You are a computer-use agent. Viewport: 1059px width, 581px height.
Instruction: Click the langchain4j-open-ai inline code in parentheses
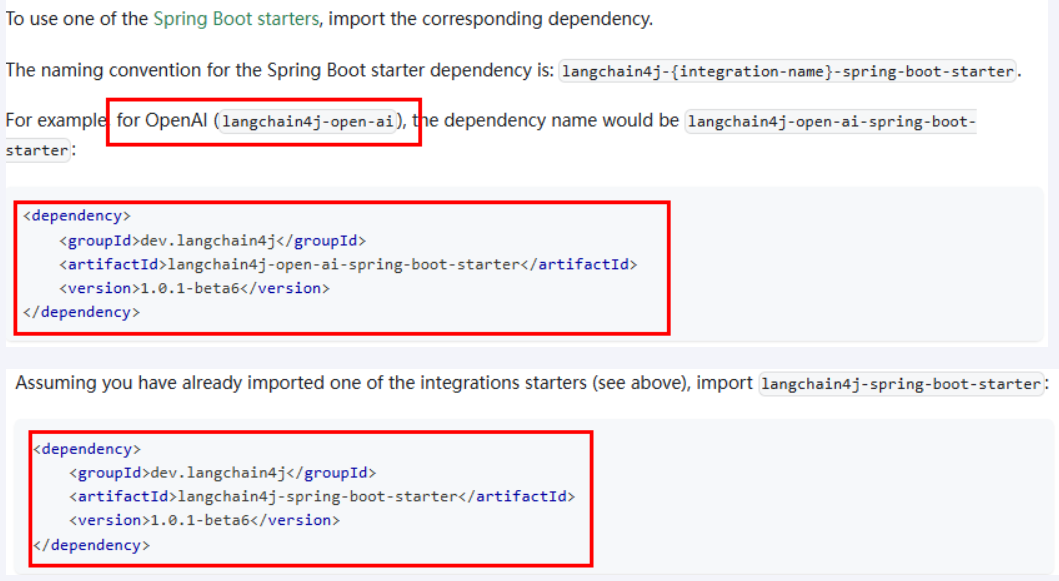(x=307, y=122)
